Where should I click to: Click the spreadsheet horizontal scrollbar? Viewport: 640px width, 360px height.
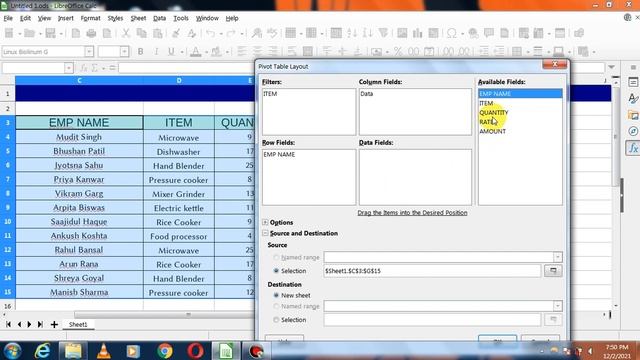pos(163,315)
